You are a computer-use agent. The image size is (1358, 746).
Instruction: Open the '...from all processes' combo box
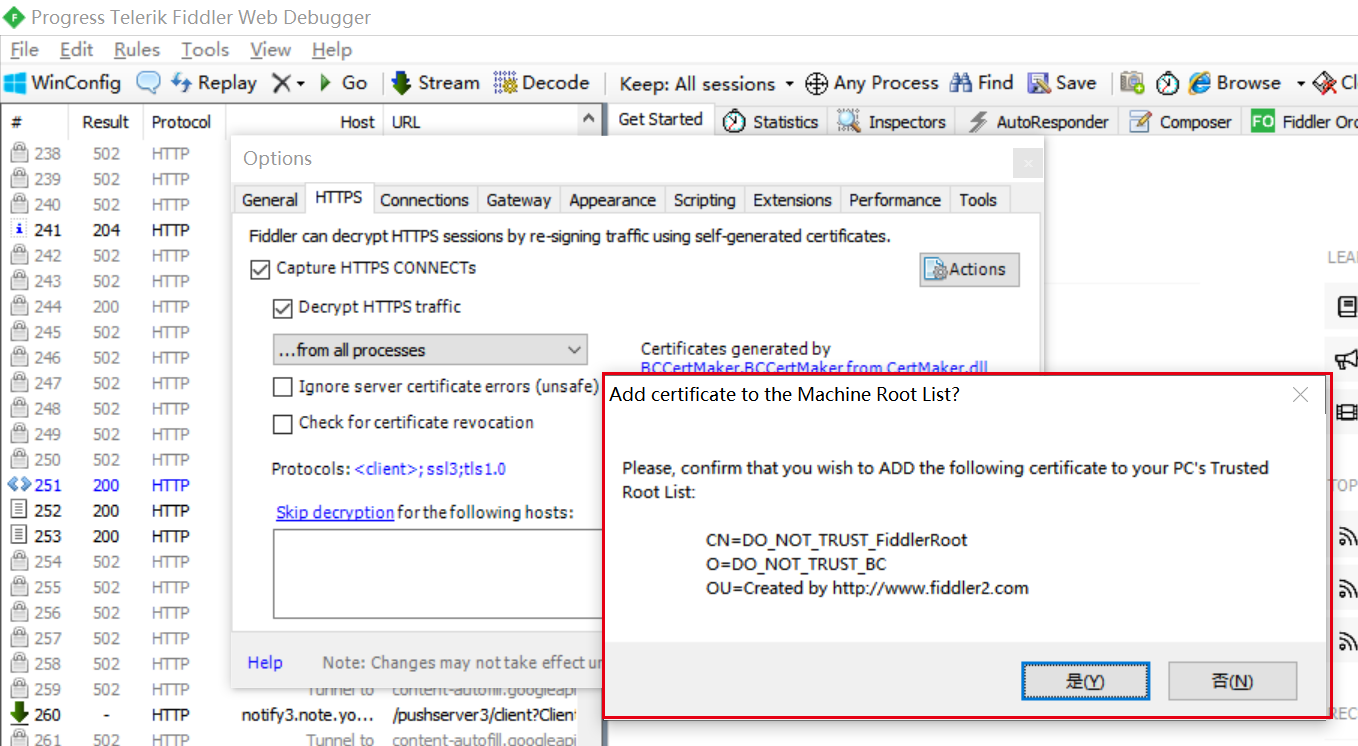point(430,350)
